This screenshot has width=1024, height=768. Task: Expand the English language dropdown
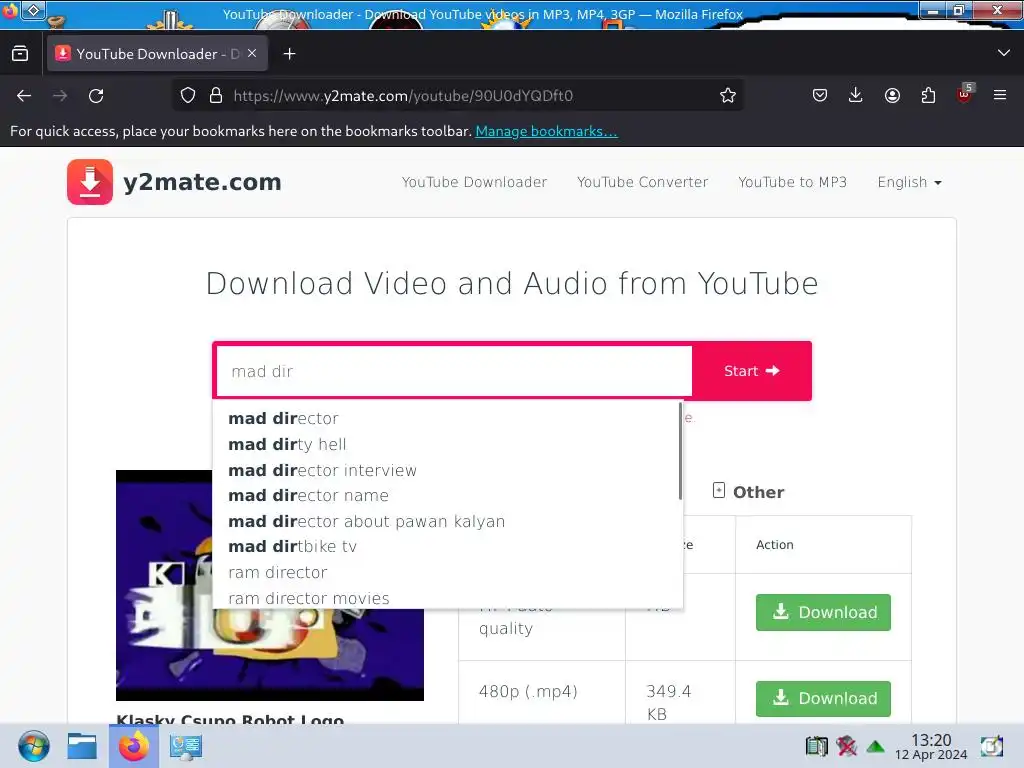pos(909,182)
